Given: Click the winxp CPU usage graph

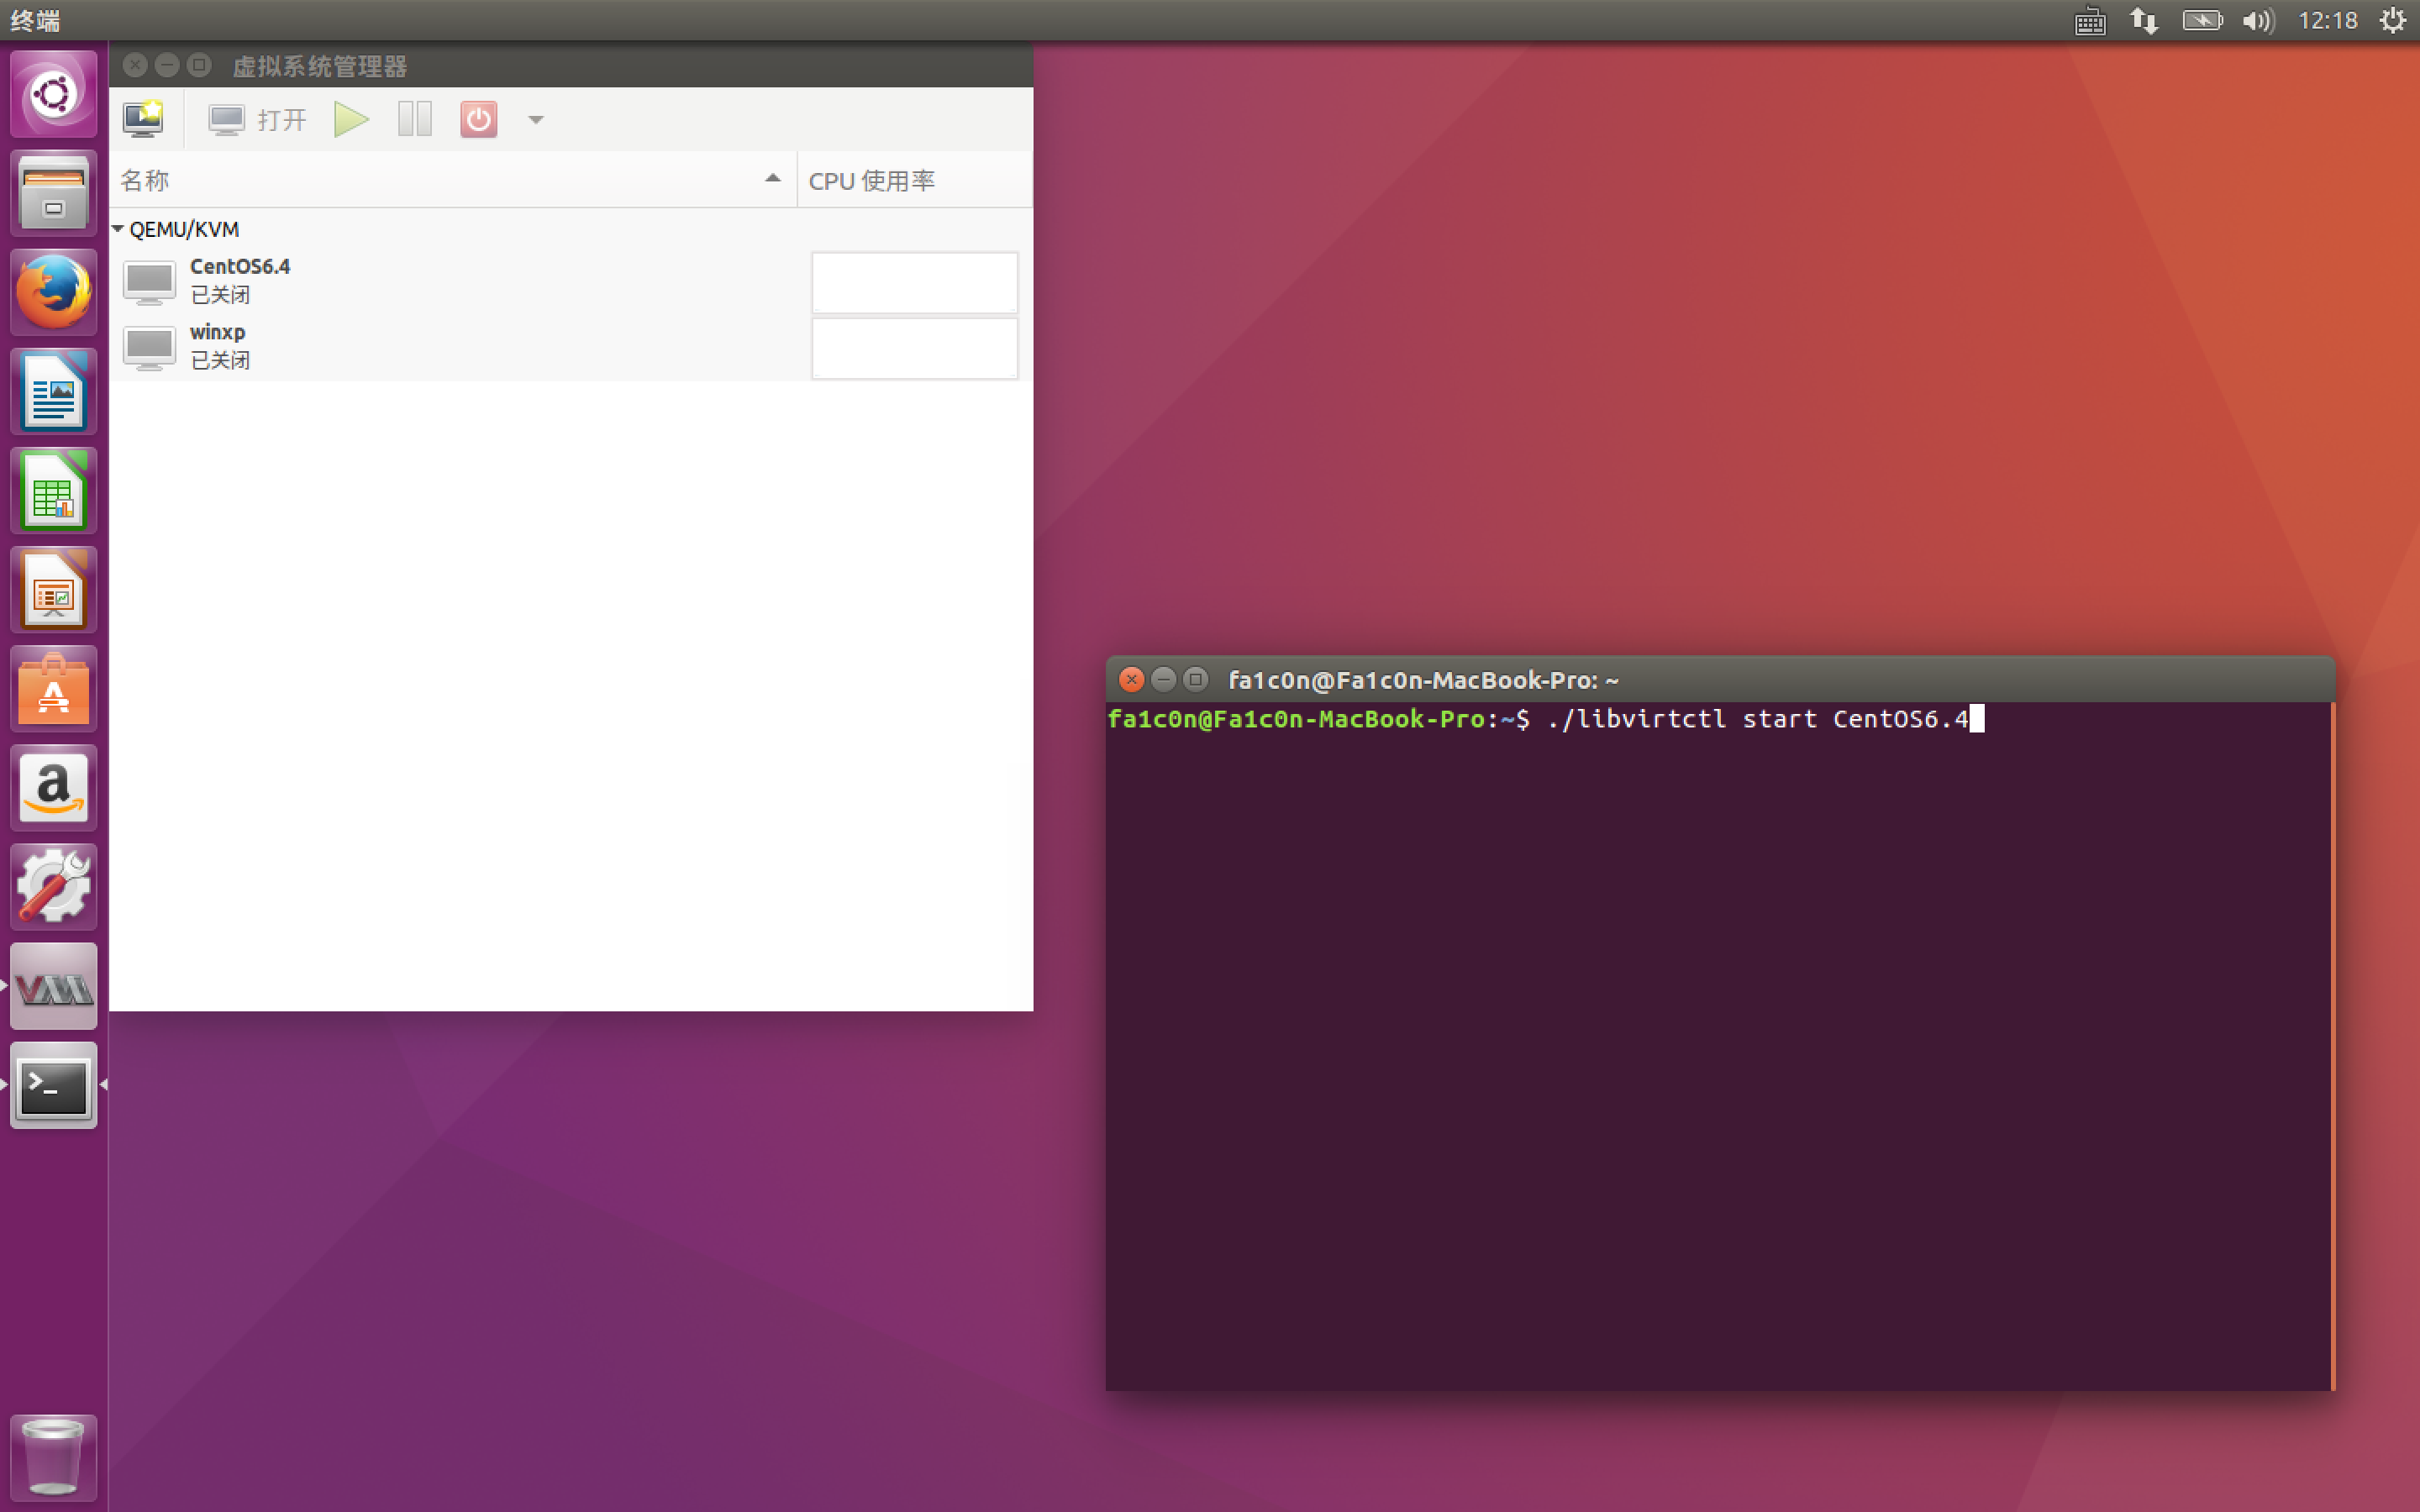Looking at the screenshot, I should tap(914, 348).
